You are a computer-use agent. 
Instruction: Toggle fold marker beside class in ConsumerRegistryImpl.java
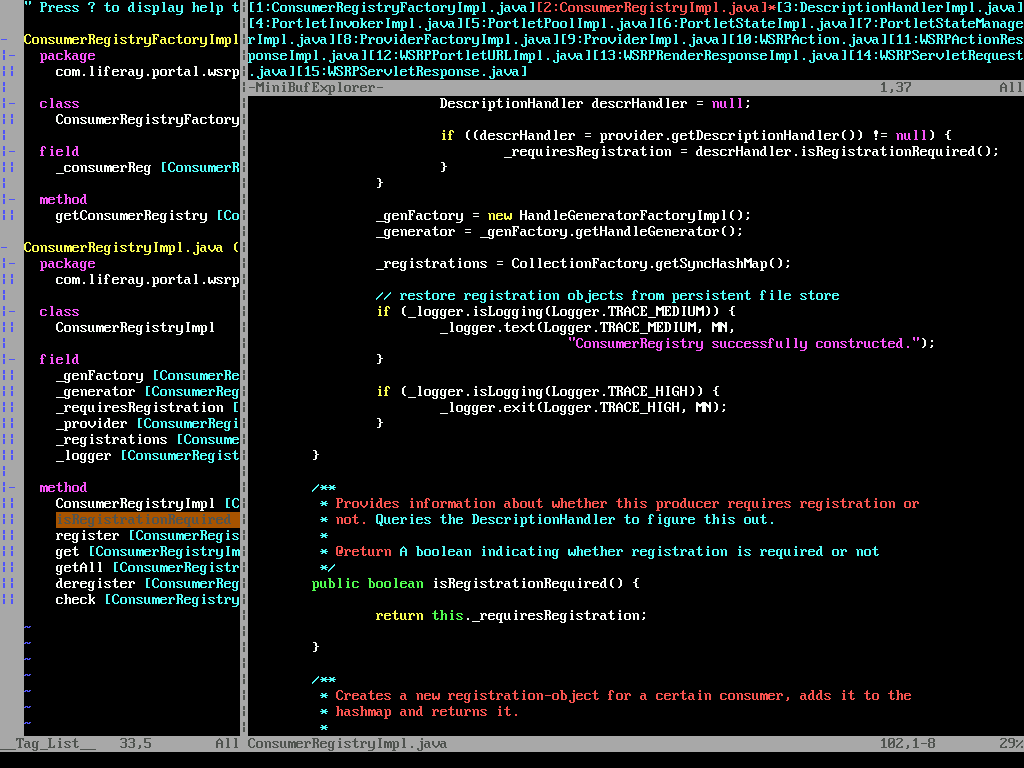(8, 312)
